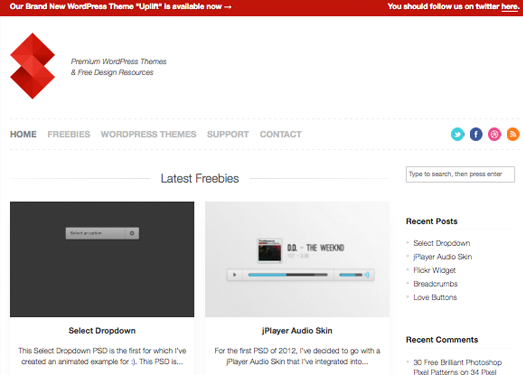Click the 'Premium WordPress Themes' tagline

pyautogui.click(x=118, y=67)
